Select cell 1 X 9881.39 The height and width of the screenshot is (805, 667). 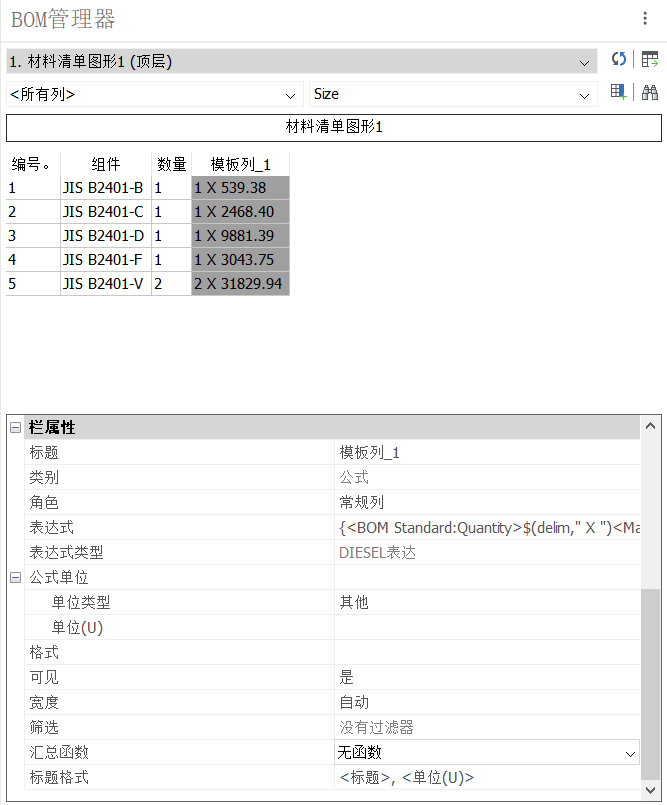(240, 236)
